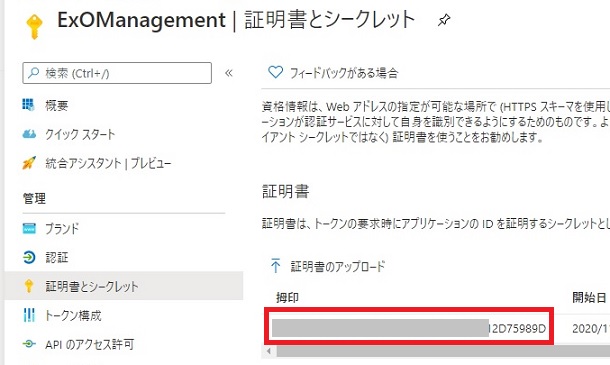The image size is (610, 365).
Task: Click the 証明書 section heading
Action: [x=286, y=191]
